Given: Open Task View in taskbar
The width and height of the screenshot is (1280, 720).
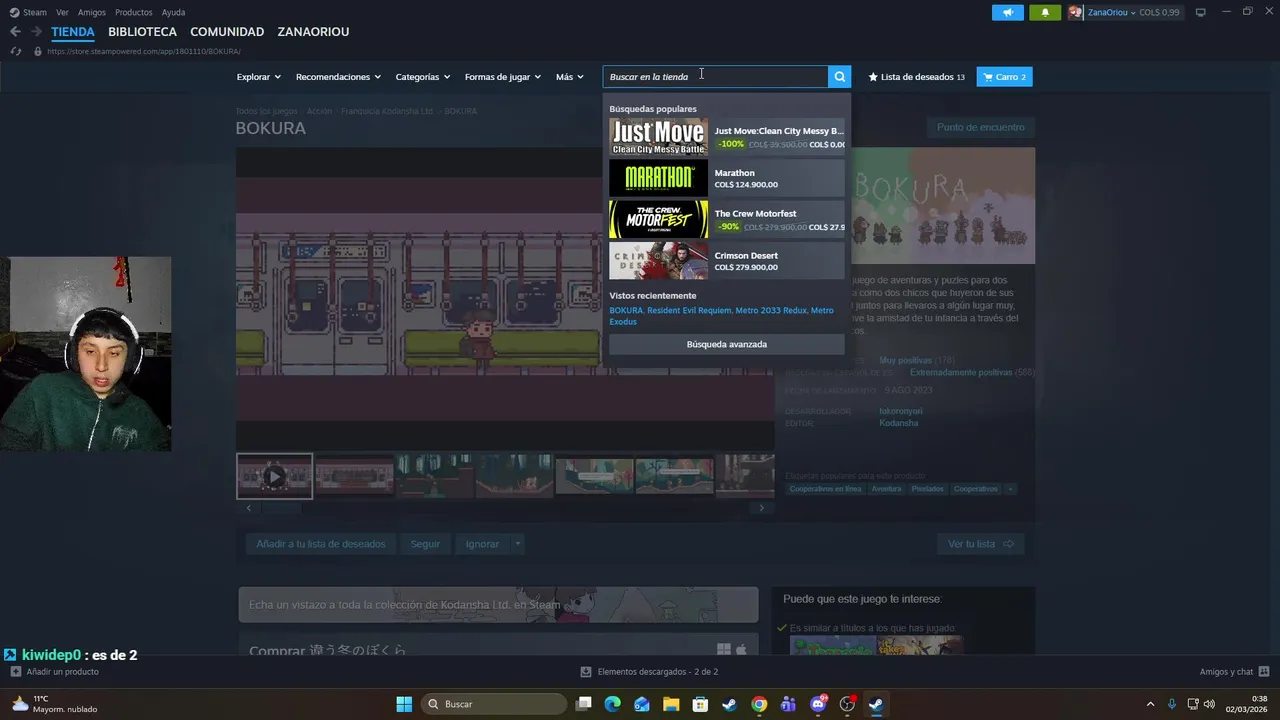Looking at the screenshot, I should [584, 704].
